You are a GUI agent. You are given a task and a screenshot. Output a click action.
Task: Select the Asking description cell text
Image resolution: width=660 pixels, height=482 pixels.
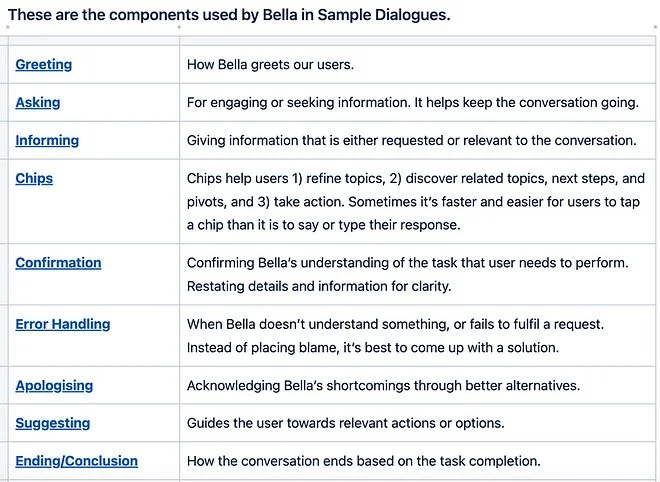point(412,103)
